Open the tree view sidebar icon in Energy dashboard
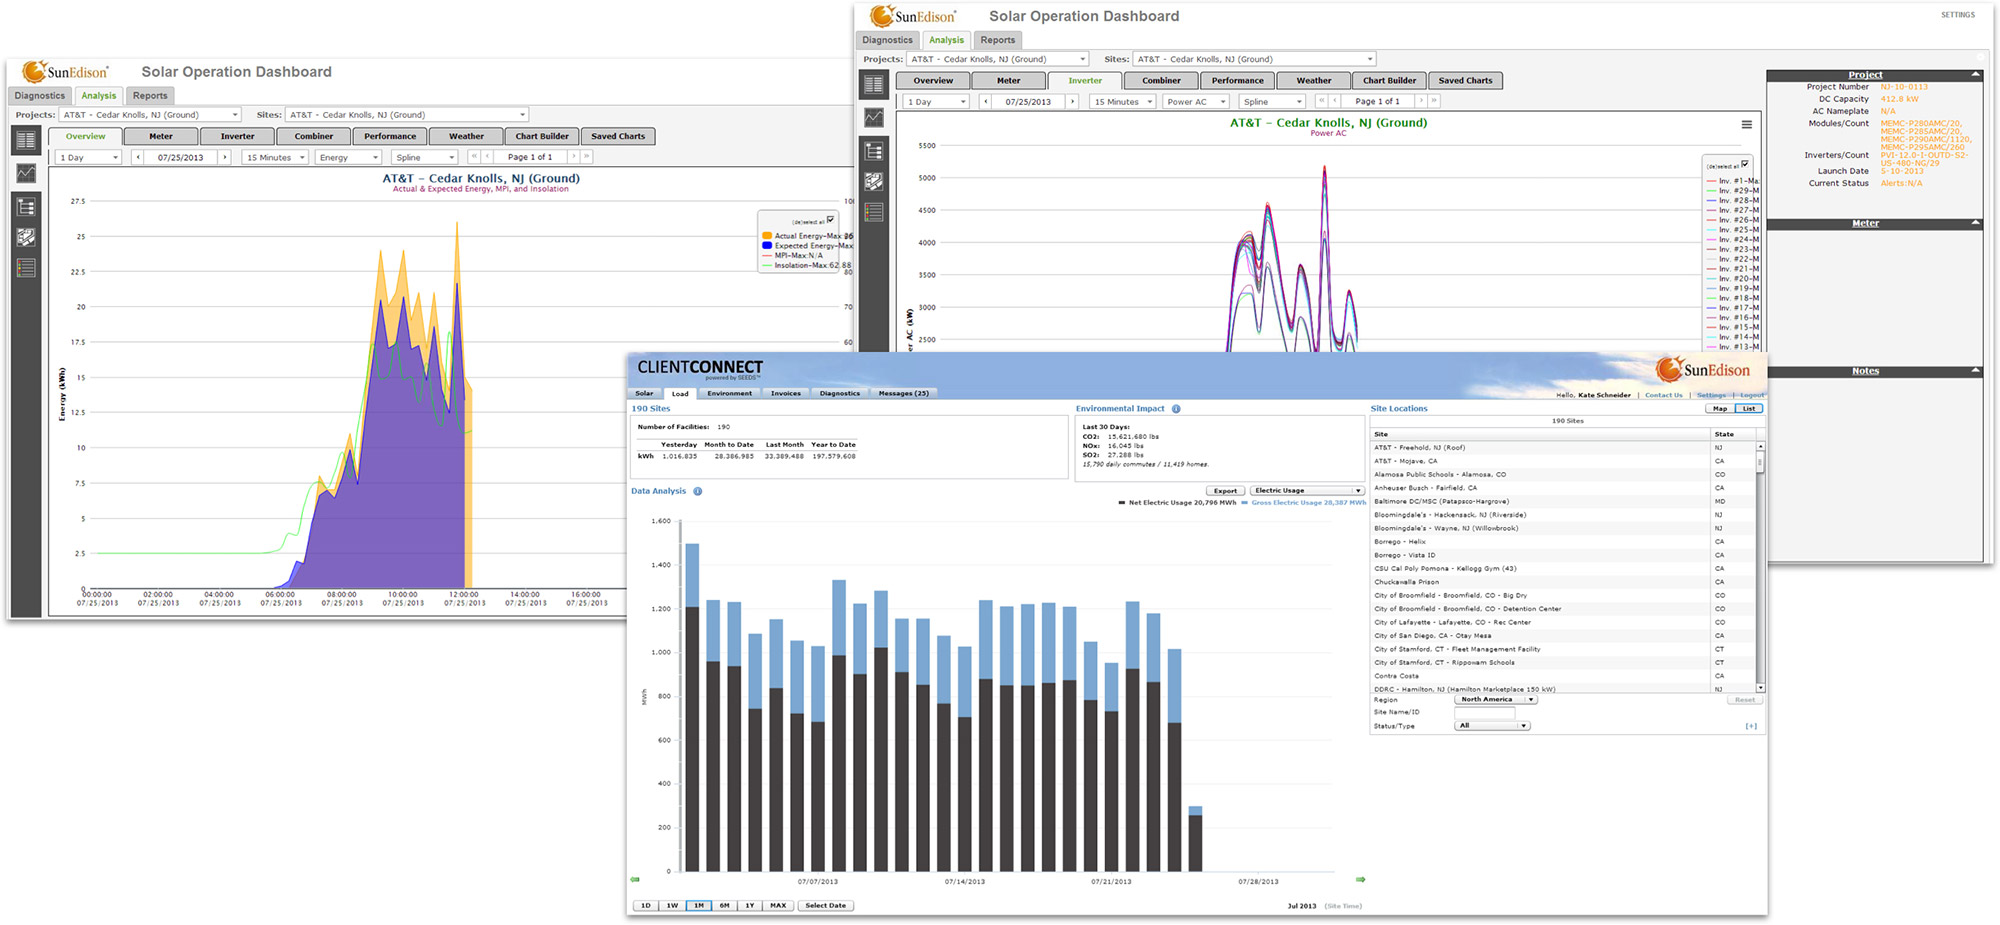This screenshot has height=925, width=2000. coord(26,207)
